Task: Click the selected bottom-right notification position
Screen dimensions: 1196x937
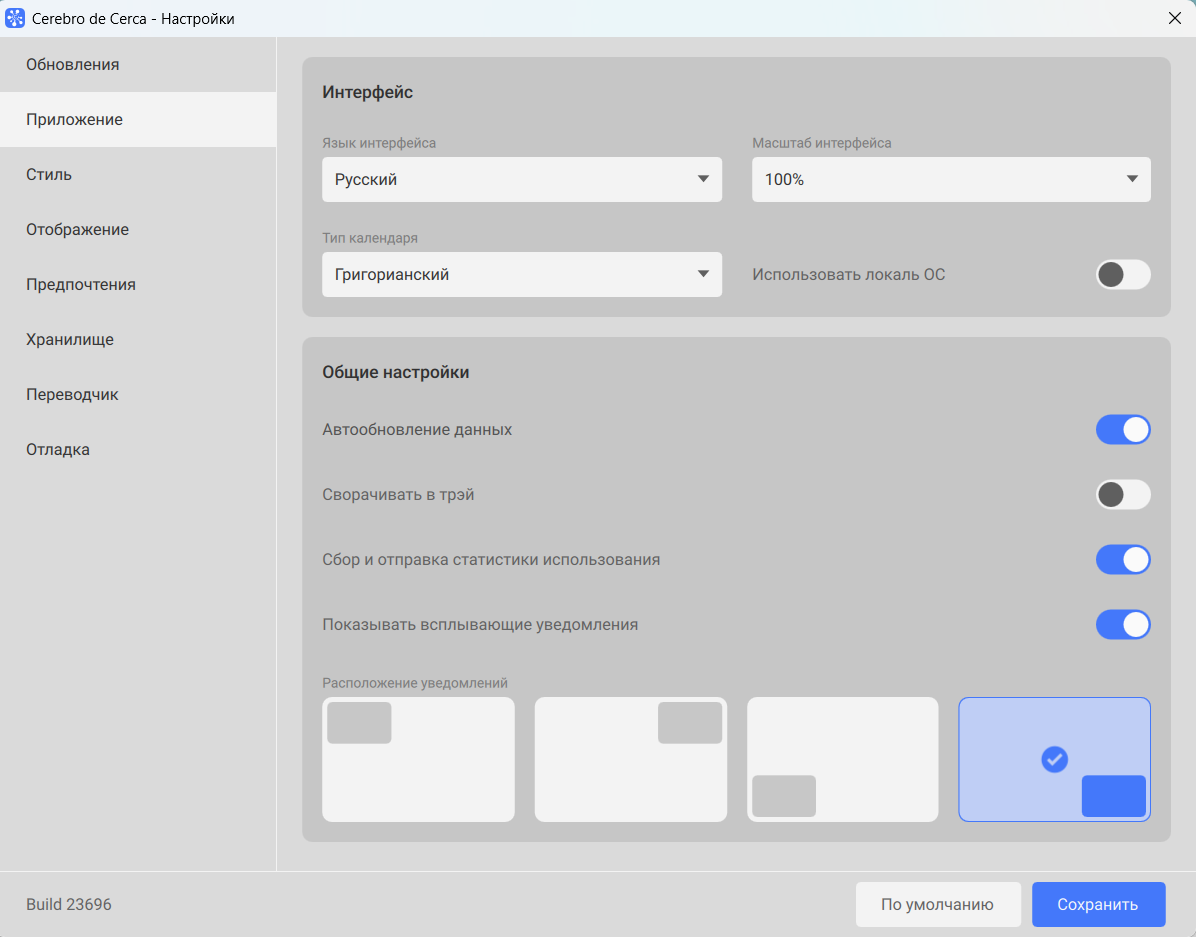Action: [1054, 759]
